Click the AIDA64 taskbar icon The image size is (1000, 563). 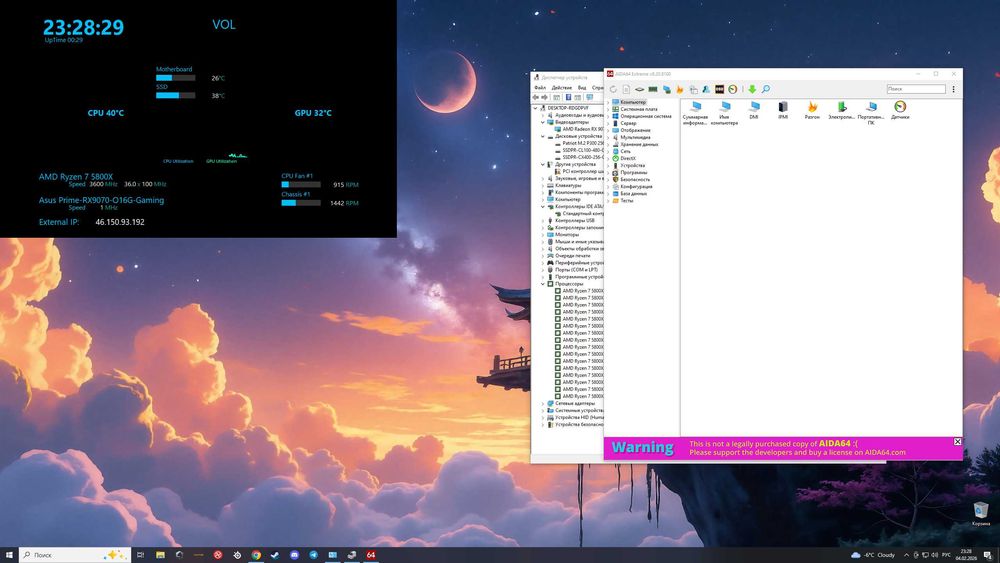[x=371, y=555]
